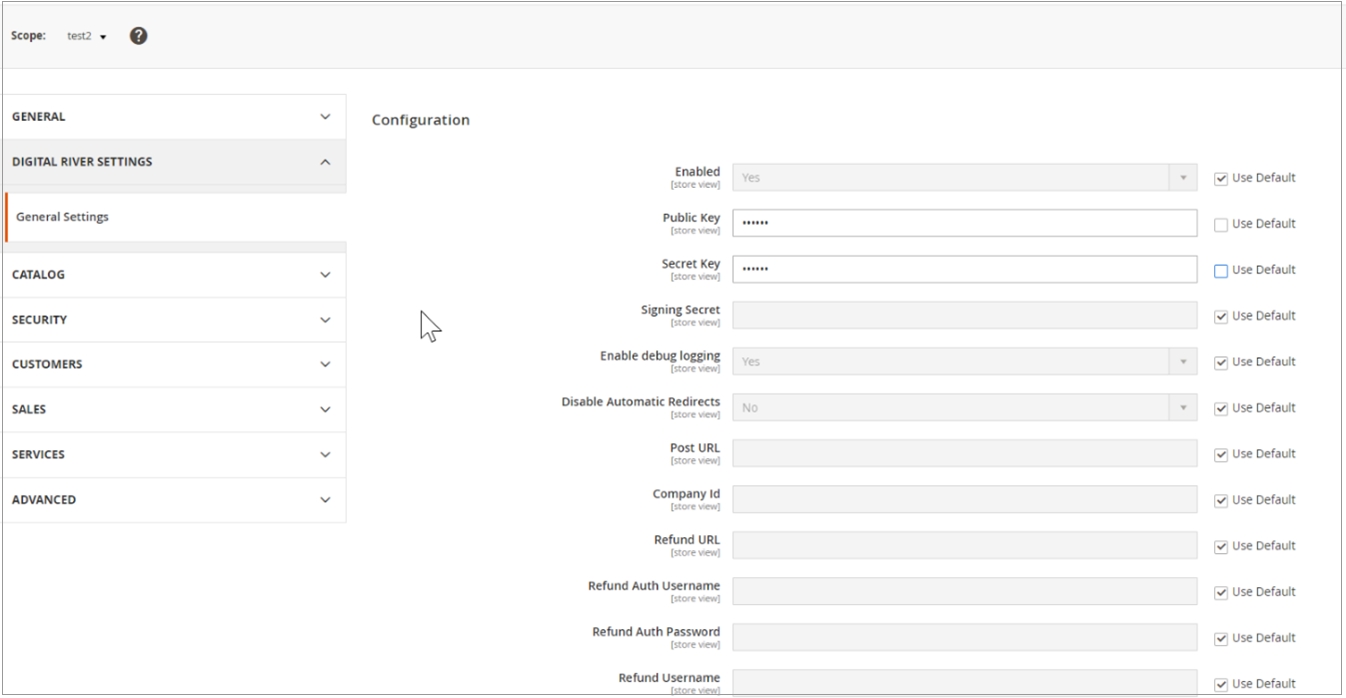This screenshot has height=698, width=1346.
Task: Expand the Advanced section chevron
Action: pos(324,500)
